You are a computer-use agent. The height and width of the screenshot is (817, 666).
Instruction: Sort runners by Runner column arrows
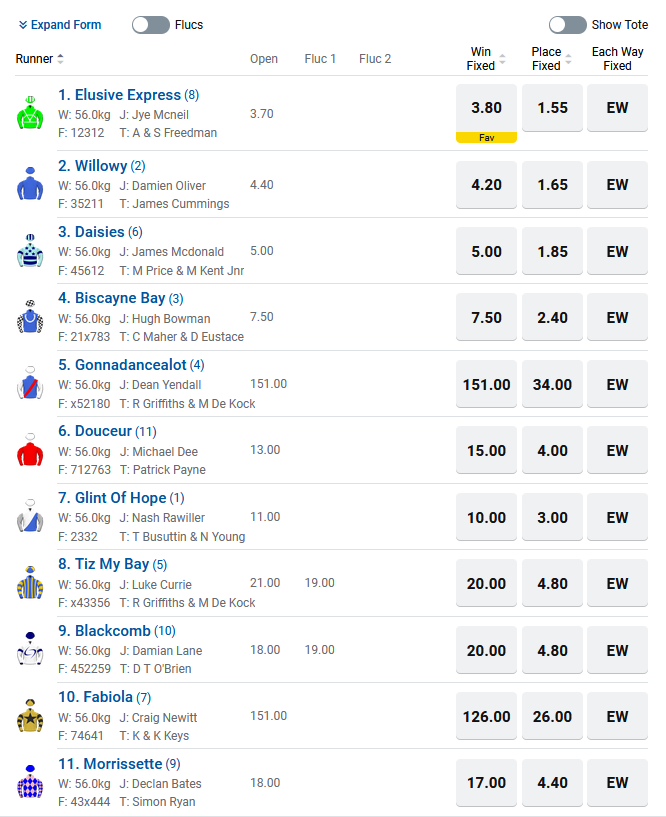[x=60, y=59]
